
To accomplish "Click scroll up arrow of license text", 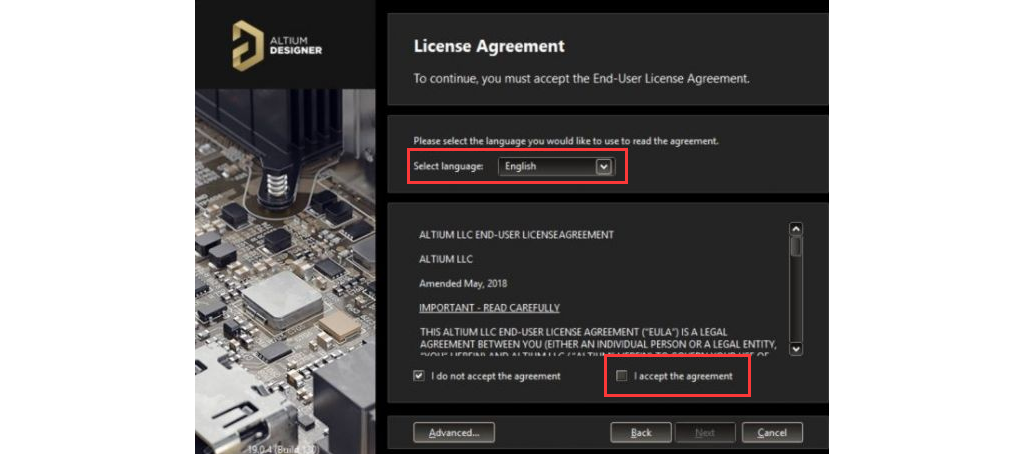I will pyautogui.click(x=795, y=229).
